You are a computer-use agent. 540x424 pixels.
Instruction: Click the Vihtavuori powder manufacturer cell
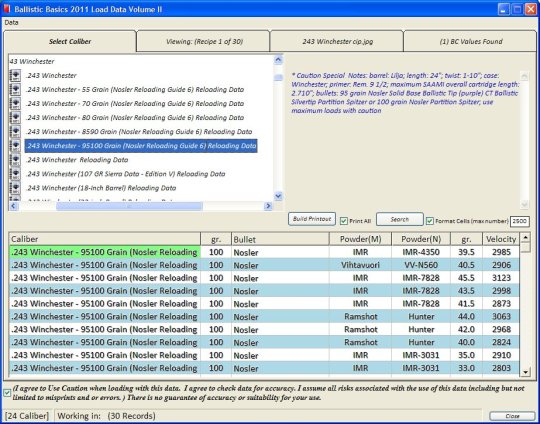coord(360,265)
